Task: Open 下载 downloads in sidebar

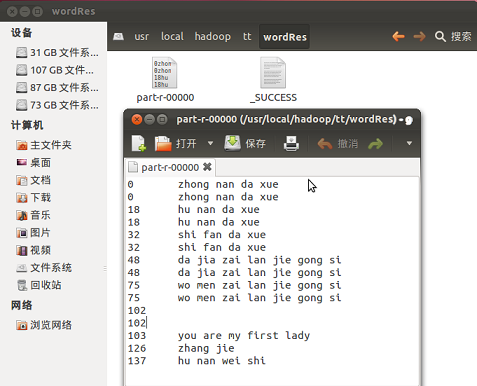Action: point(34,198)
